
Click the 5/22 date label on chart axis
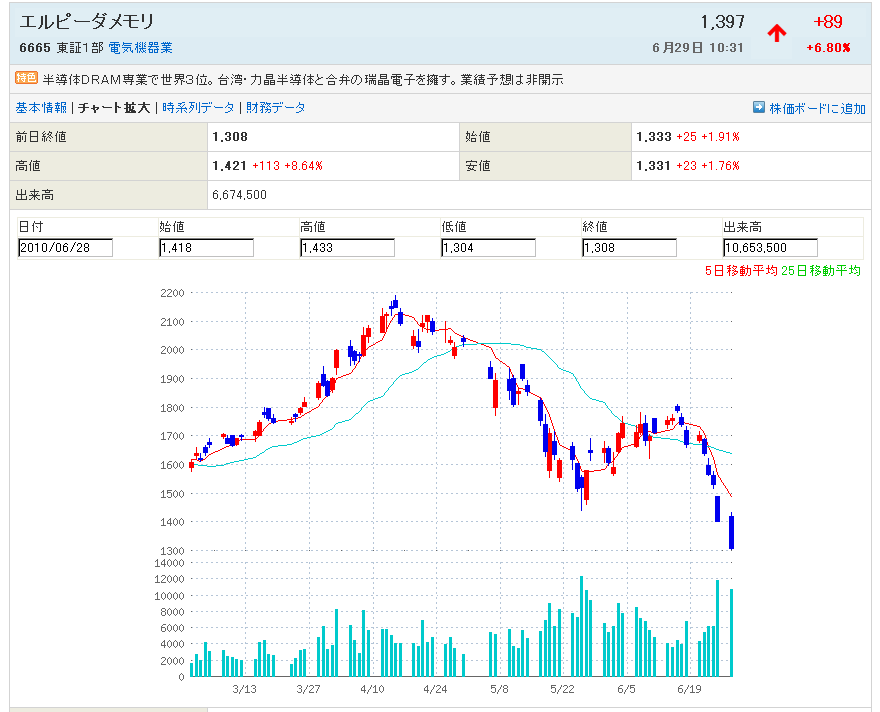[562, 689]
